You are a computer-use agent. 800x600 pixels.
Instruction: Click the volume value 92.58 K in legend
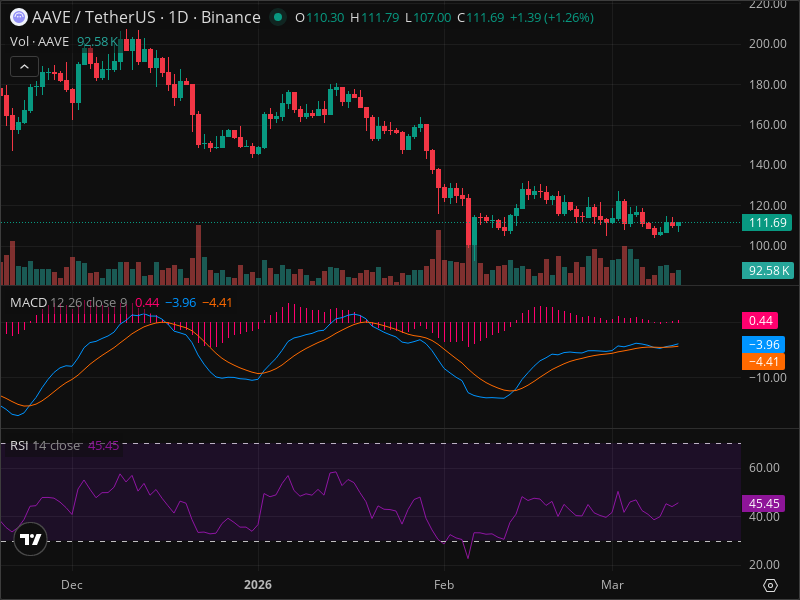pyautogui.click(x=98, y=41)
